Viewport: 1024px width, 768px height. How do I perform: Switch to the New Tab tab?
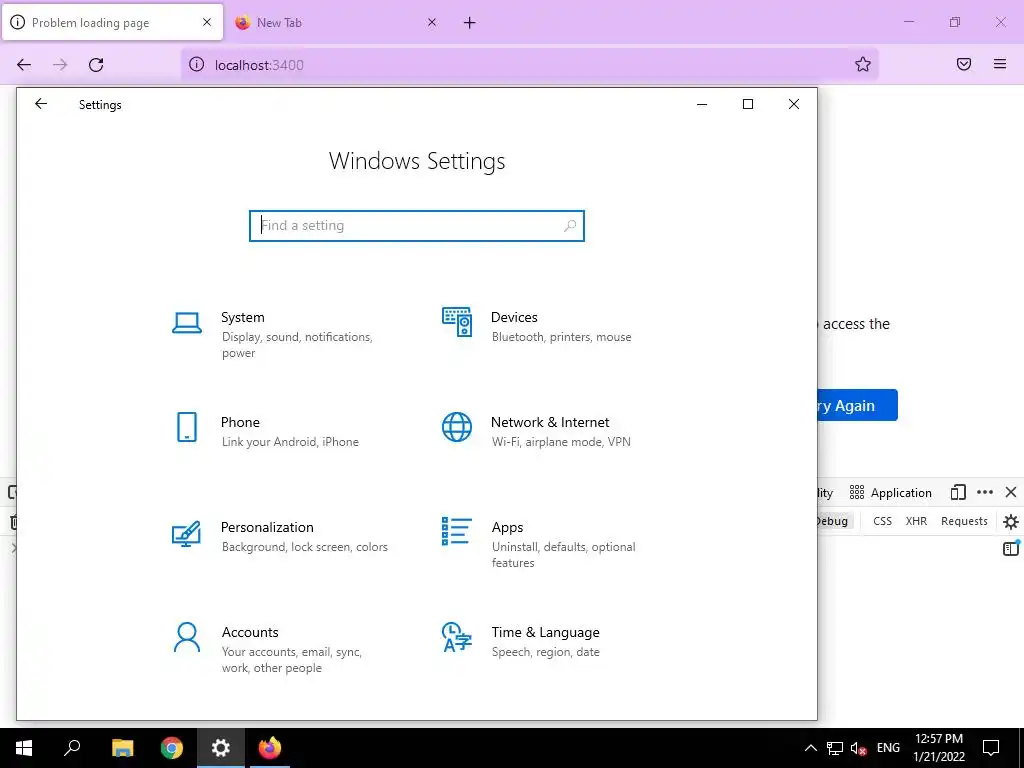coord(336,22)
